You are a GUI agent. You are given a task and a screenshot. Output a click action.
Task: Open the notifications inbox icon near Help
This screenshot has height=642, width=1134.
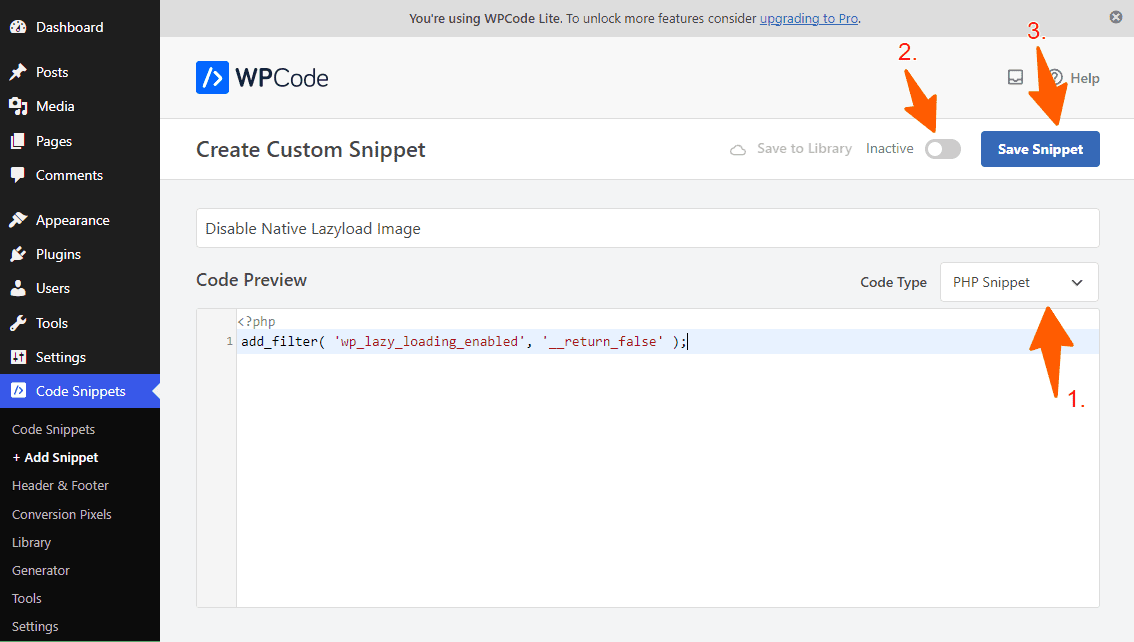tap(1015, 77)
